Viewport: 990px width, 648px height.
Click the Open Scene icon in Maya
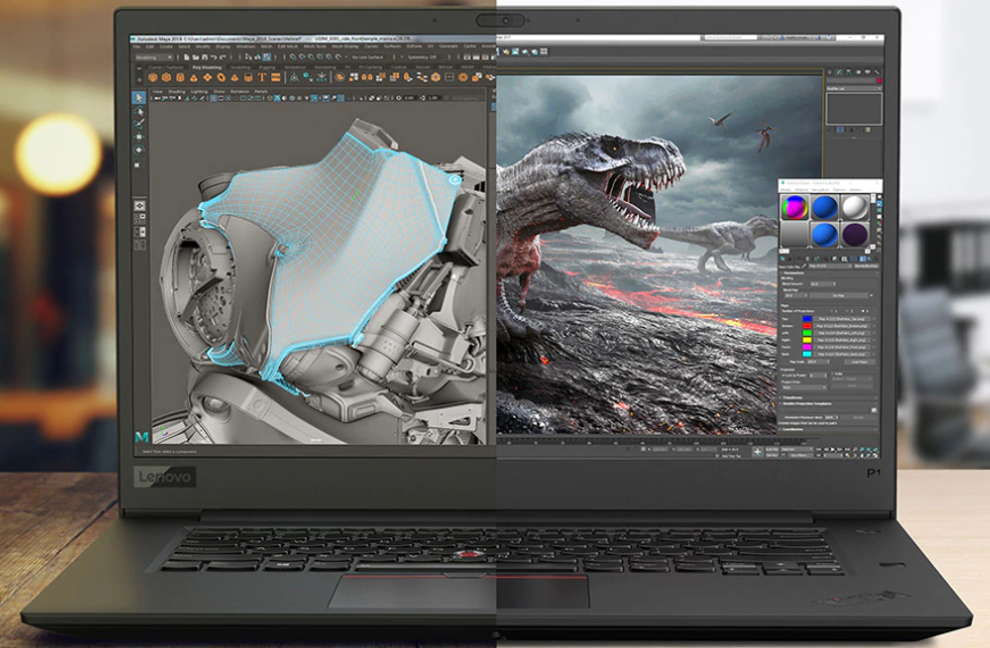(195, 57)
